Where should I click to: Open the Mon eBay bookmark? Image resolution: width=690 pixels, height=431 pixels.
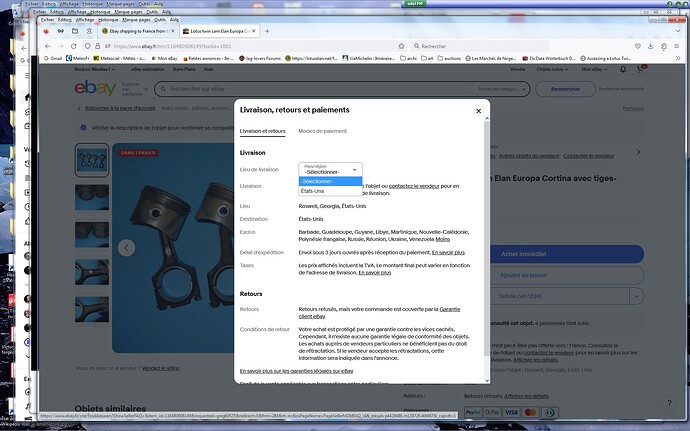[165, 58]
